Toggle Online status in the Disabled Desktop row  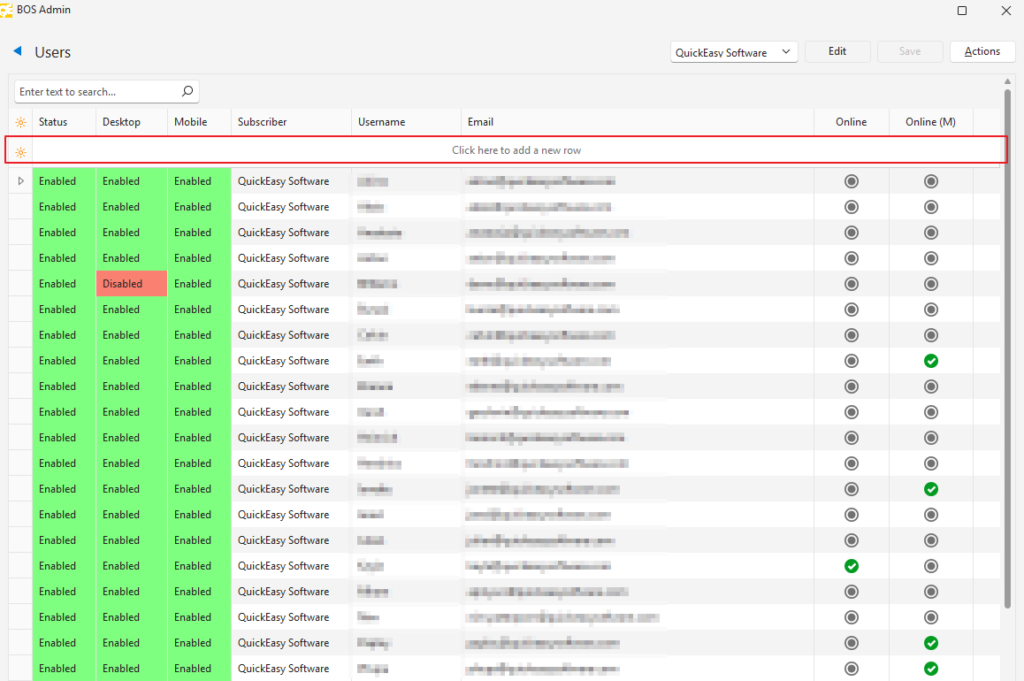(851, 284)
